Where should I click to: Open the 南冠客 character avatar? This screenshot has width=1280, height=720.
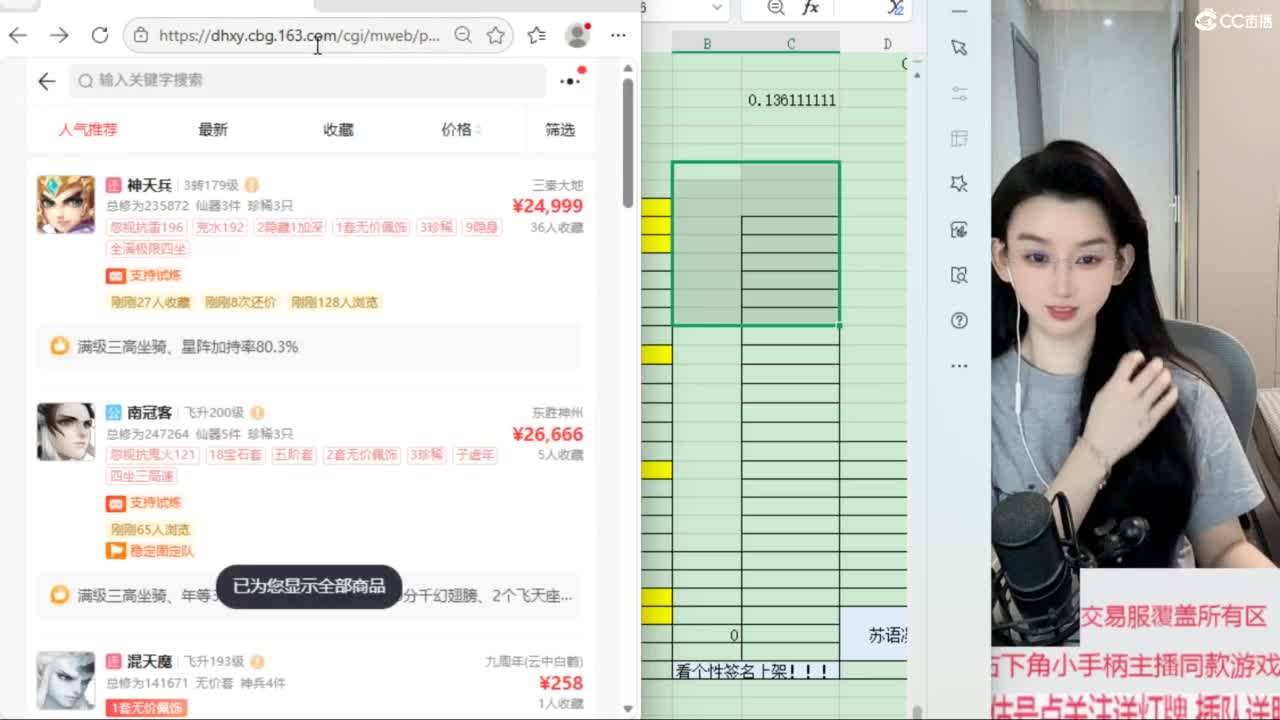pos(66,432)
